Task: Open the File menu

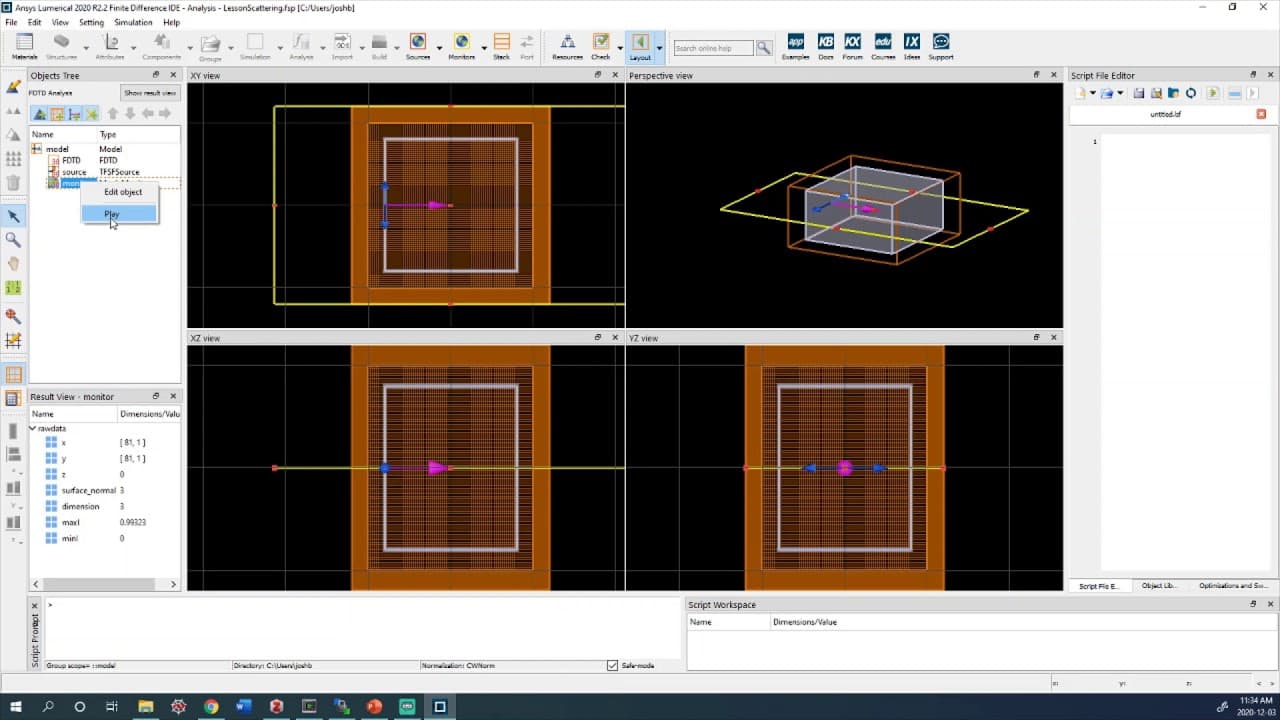Action: pos(11,22)
